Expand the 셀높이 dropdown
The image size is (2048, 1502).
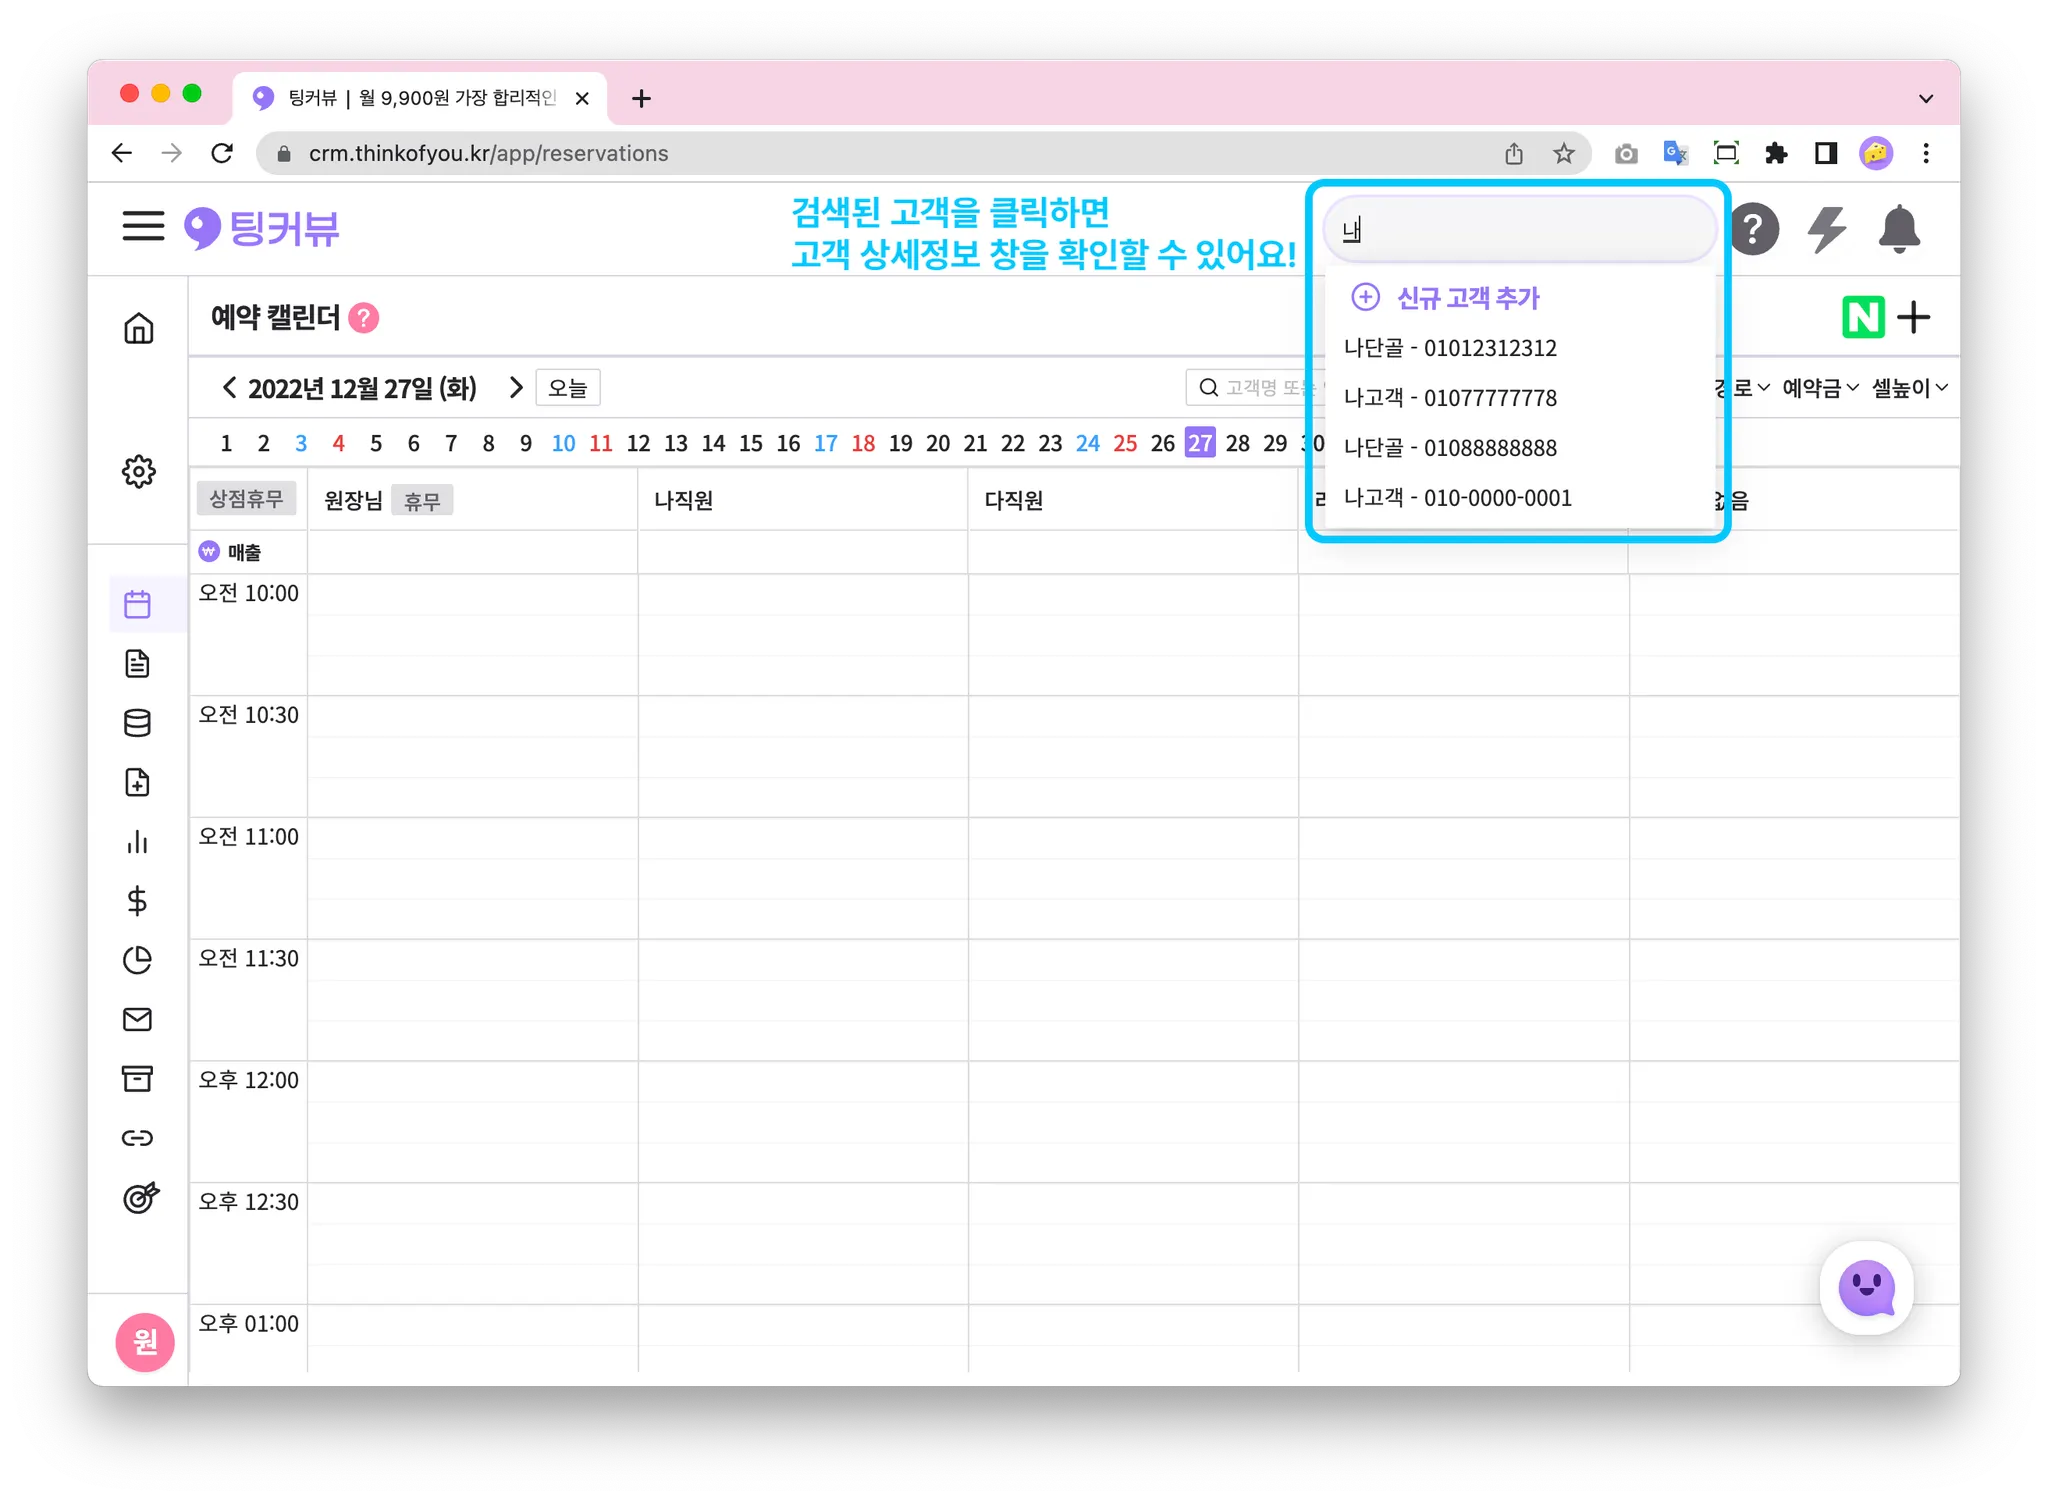click(1909, 388)
